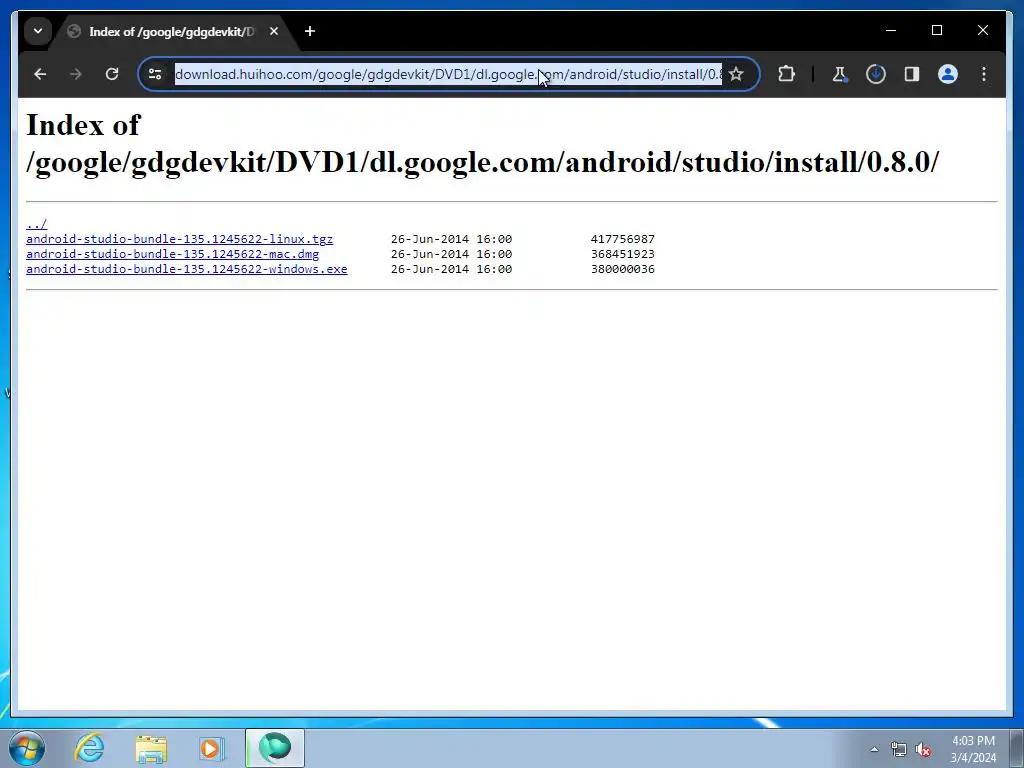Viewport: 1024px width, 768px height.
Task: Close the 'Index of /google/gdgdevkit' tab
Action: [274, 31]
